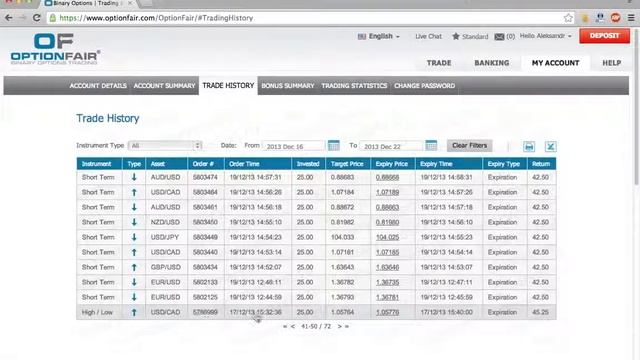Click the lock icon in the address bar

coord(53,18)
